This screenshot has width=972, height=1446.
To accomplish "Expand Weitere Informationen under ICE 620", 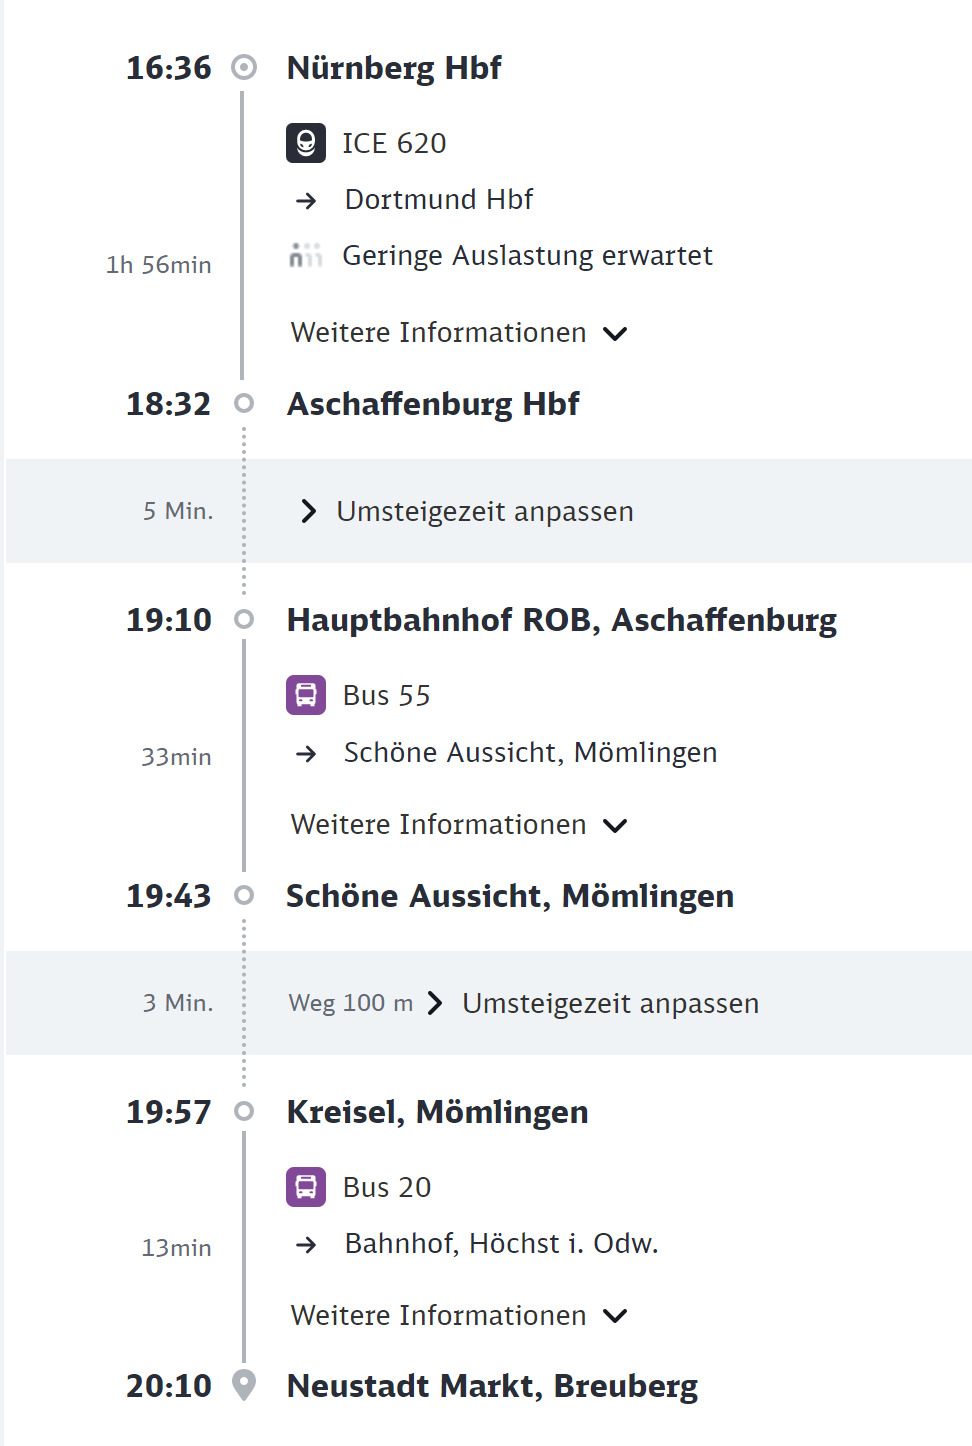I will (x=459, y=333).
